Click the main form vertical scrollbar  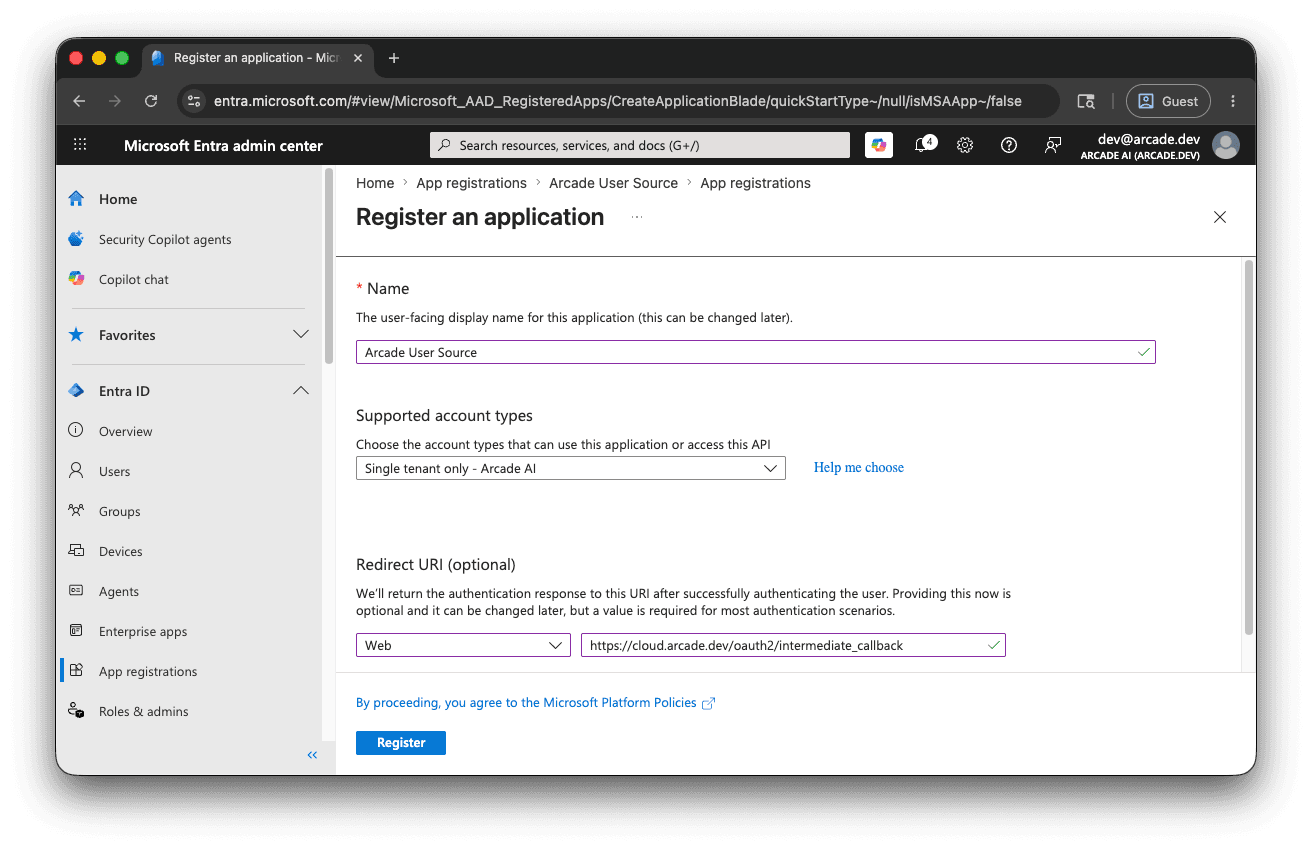pyautogui.click(x=1248, y=447)
